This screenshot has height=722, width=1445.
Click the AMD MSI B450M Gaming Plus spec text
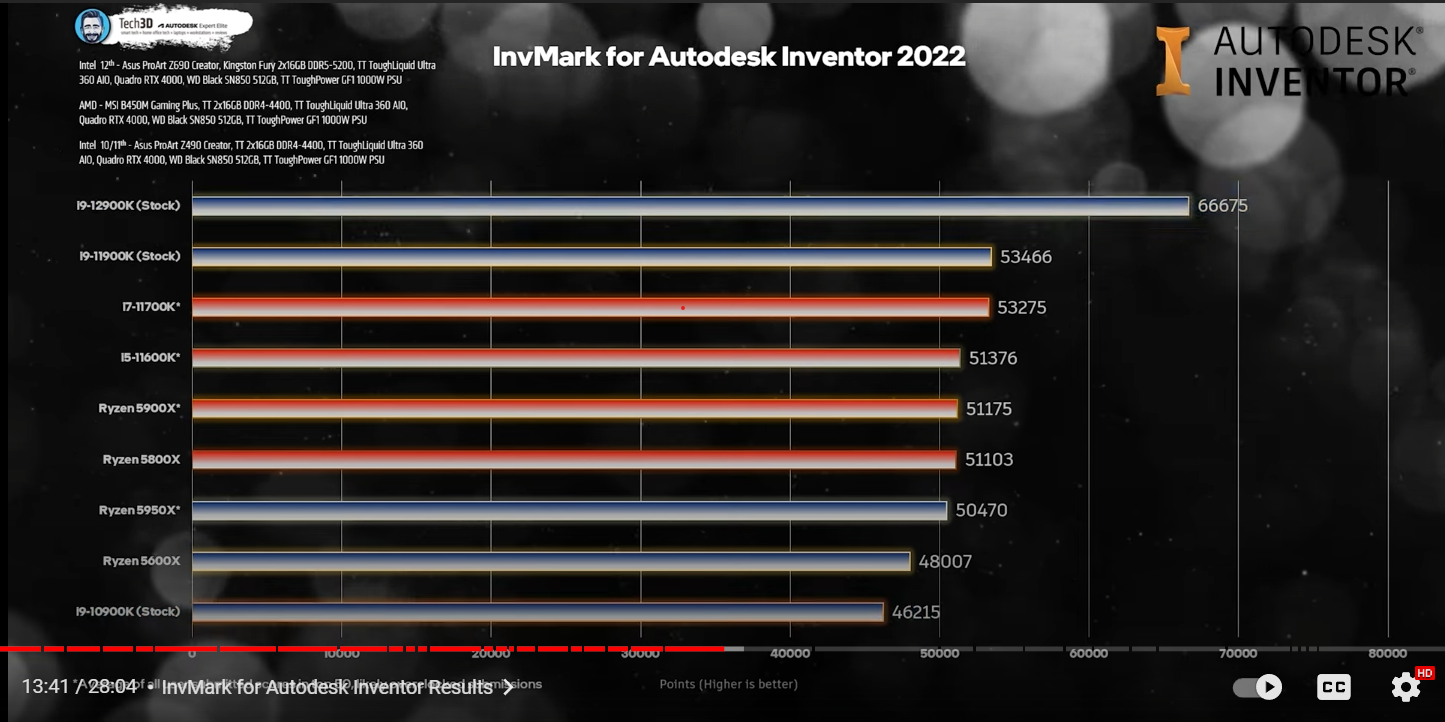pyautogui.click(x=243, y=112)
